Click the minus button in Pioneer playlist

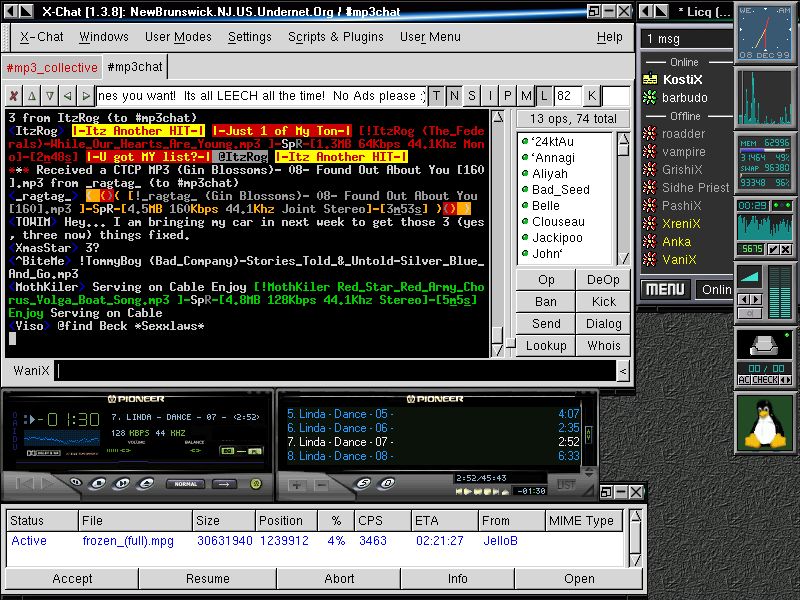click(x=322, y=485)
